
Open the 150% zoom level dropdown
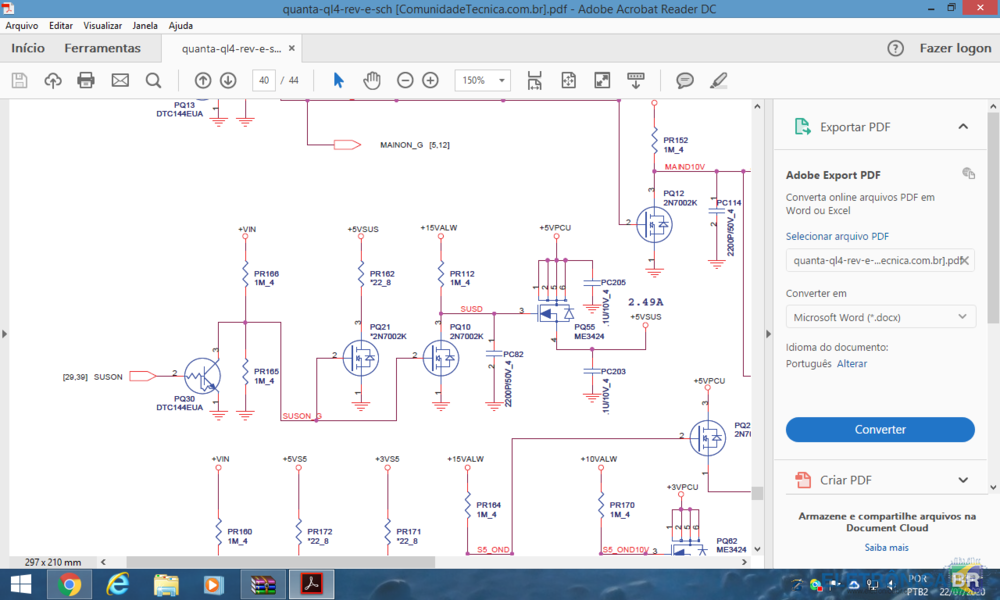[482, 80]
